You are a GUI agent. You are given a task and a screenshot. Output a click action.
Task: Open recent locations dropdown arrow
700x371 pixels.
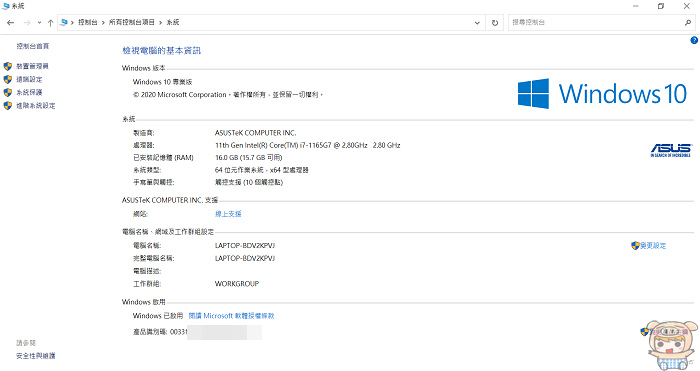[39, 23]
